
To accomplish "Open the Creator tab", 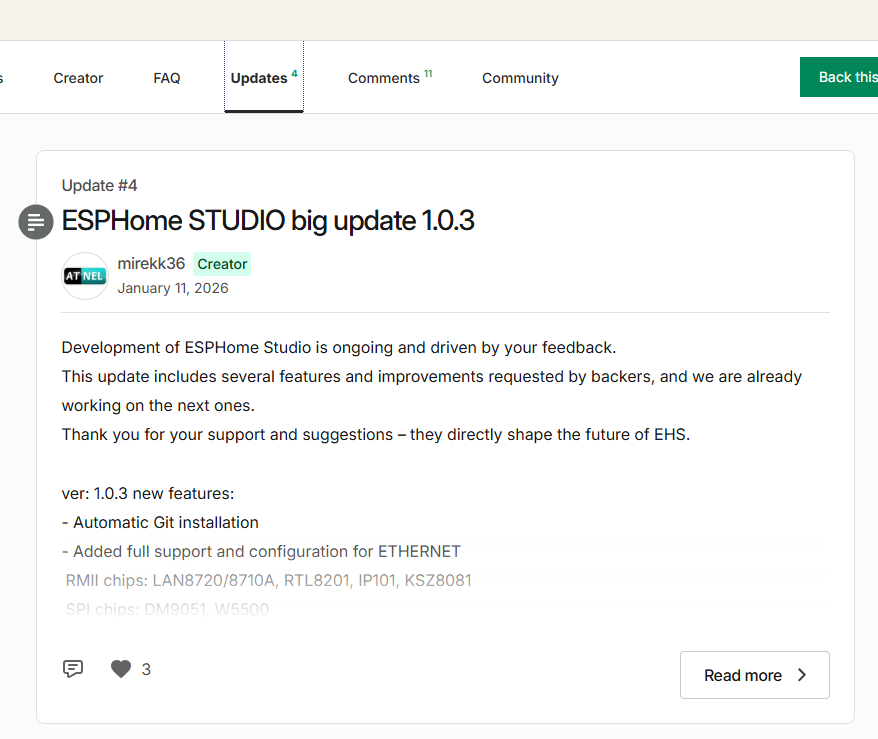I will (x=78, y=78).
